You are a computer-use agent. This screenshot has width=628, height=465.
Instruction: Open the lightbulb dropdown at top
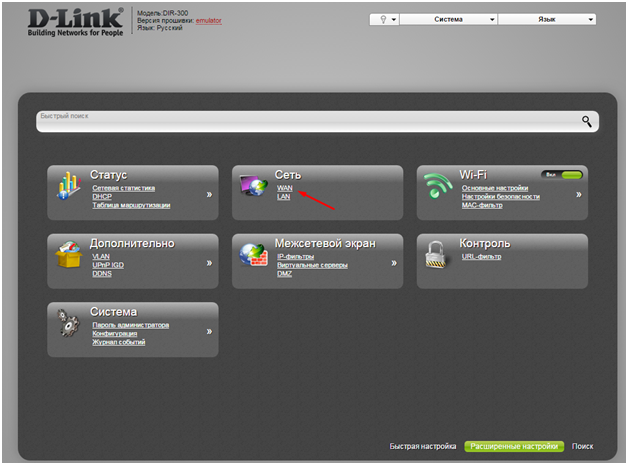point(384,19)
